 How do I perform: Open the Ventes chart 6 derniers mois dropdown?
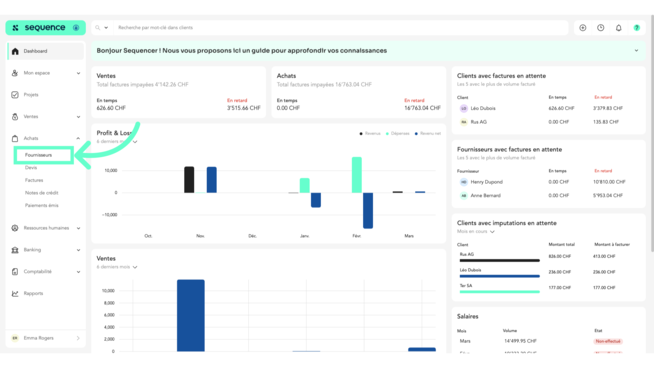coord(117,267)
